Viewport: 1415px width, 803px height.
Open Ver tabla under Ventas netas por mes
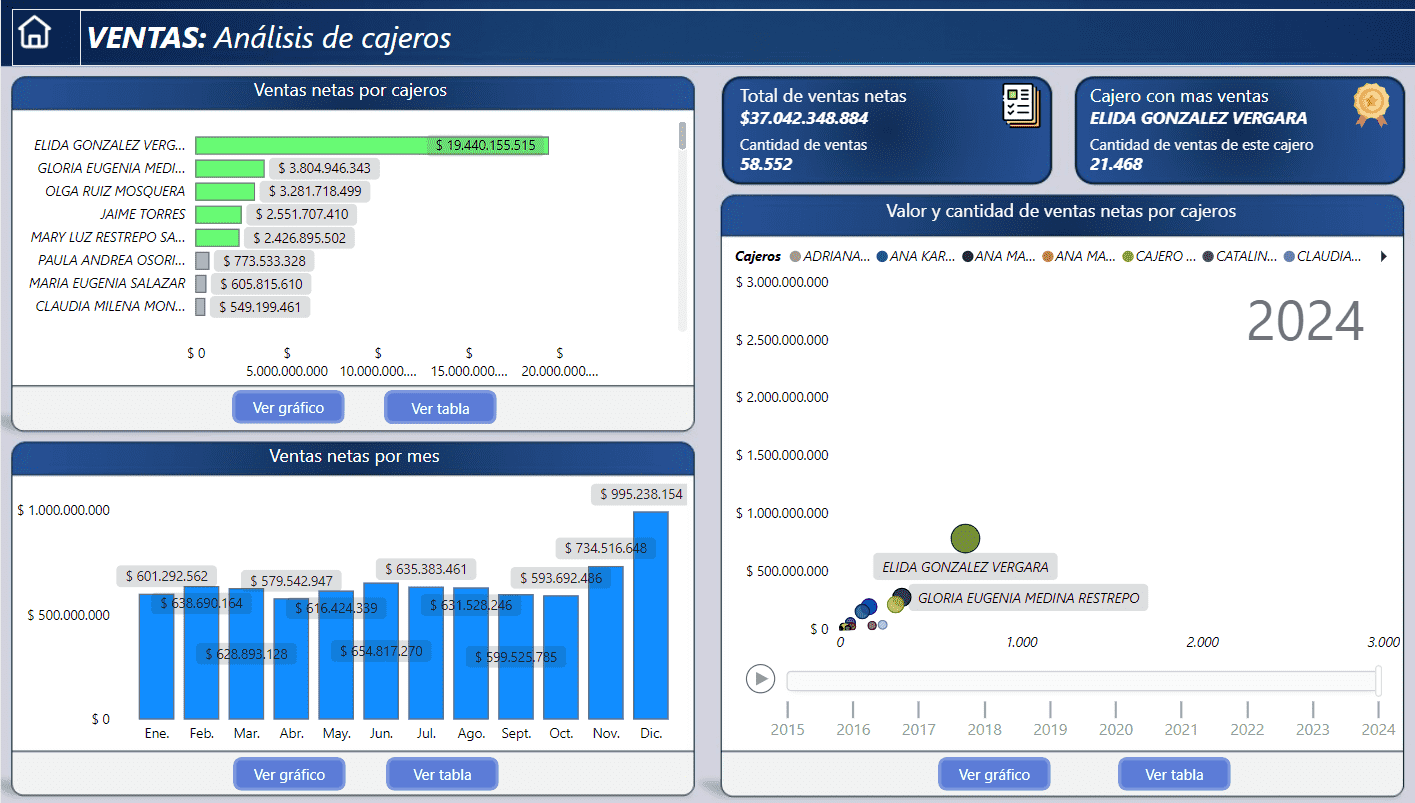(442, 774)
